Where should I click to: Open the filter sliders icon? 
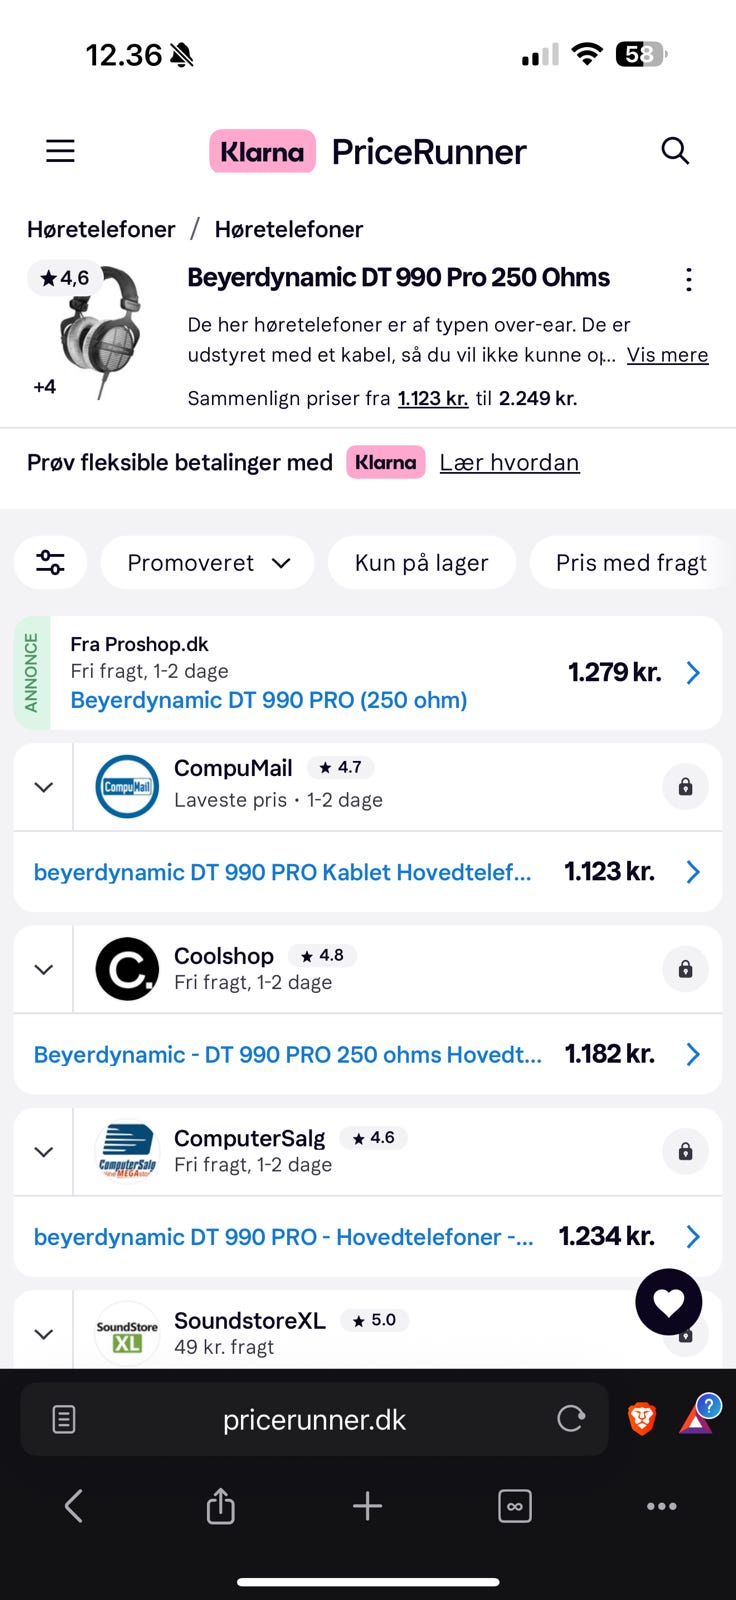(x=50, y=563)
